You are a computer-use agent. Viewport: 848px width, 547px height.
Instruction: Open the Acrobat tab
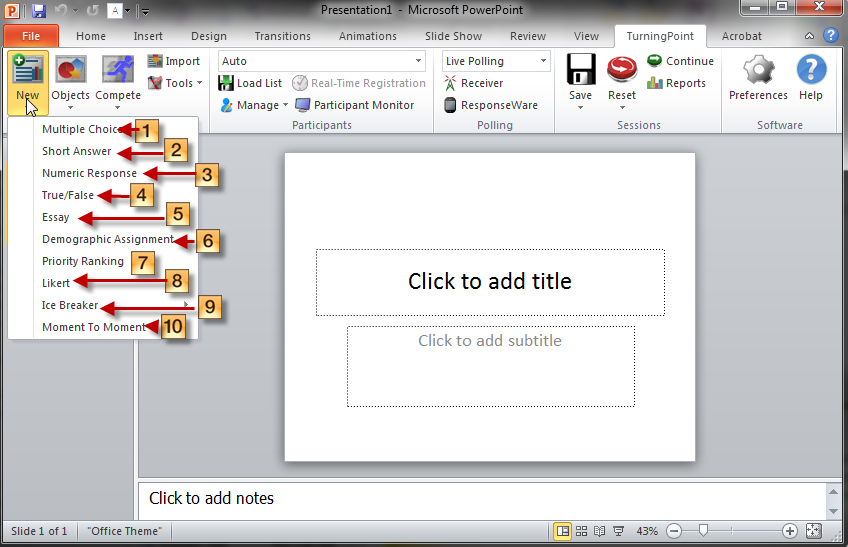(741, 36)
